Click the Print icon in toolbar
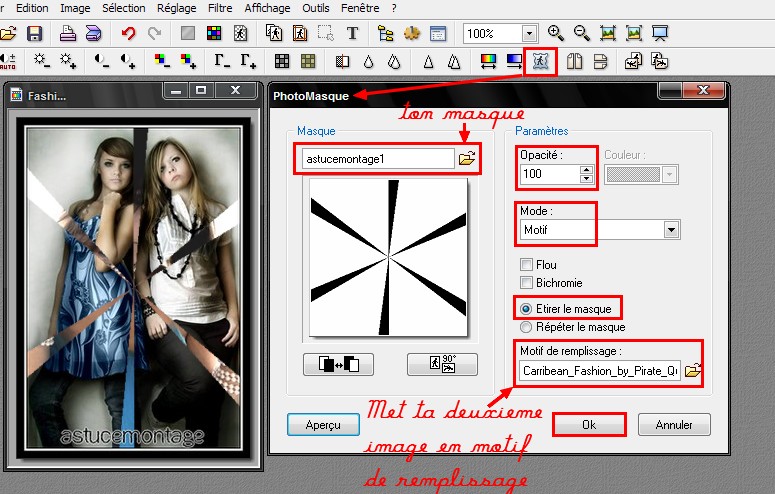Screen dimensions: 775x494 point(68,34)
